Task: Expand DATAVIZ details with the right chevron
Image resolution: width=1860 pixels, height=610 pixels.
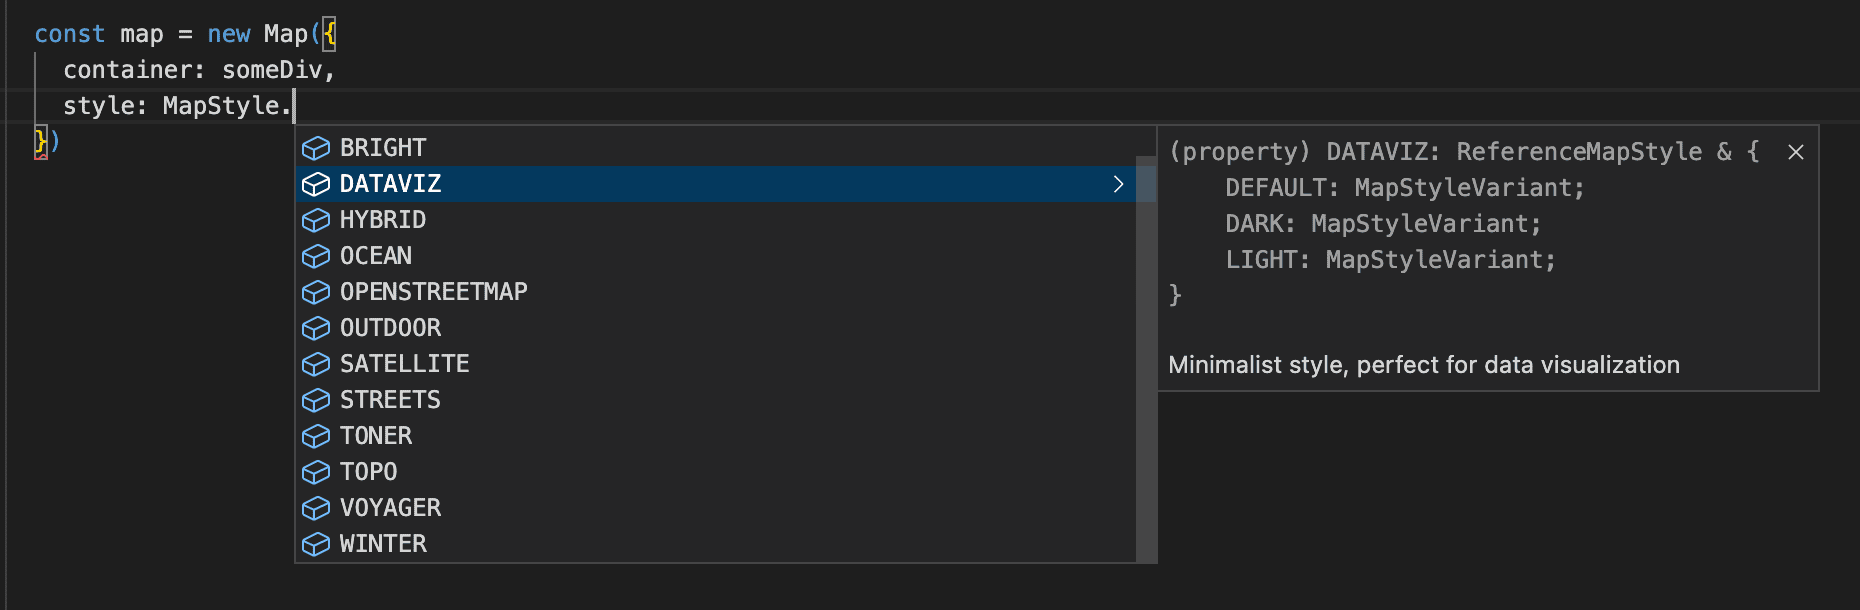Action: point(1119,184)
